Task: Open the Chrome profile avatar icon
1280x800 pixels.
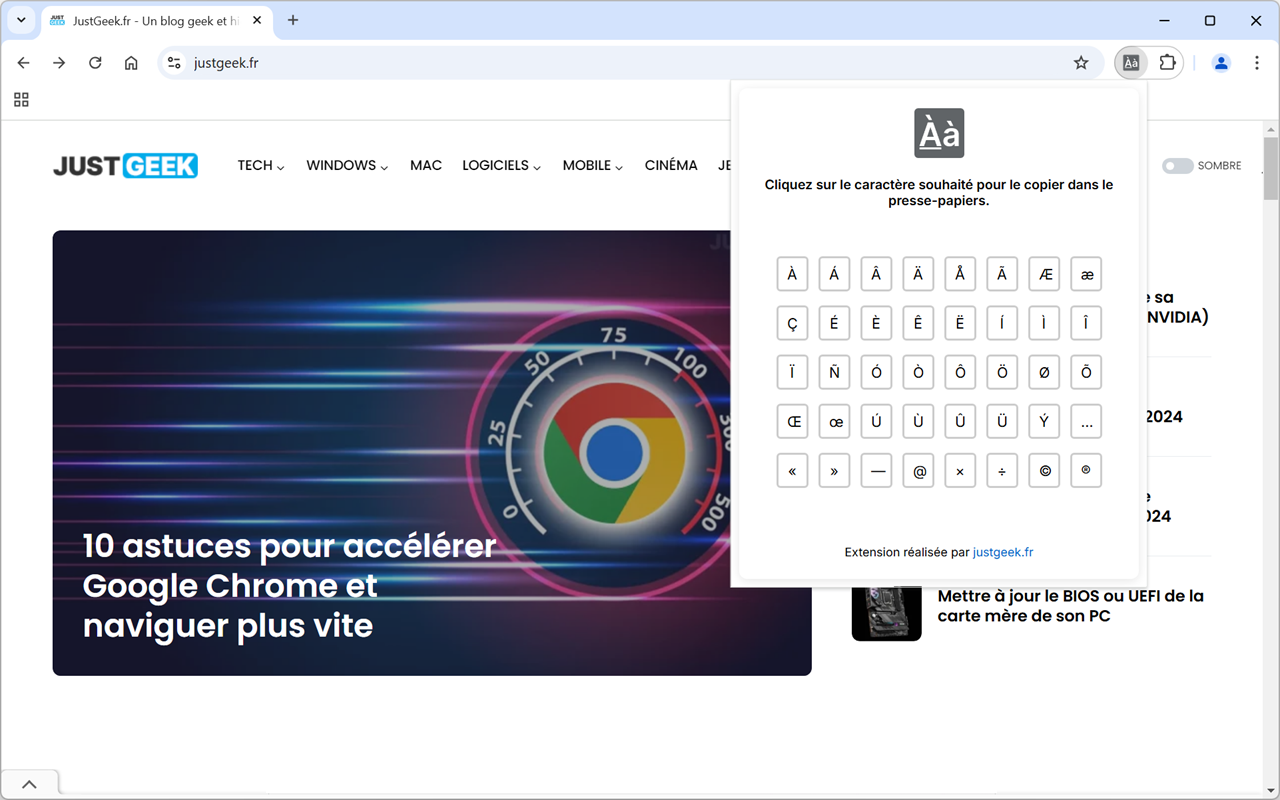Action: pos(1221,62)
